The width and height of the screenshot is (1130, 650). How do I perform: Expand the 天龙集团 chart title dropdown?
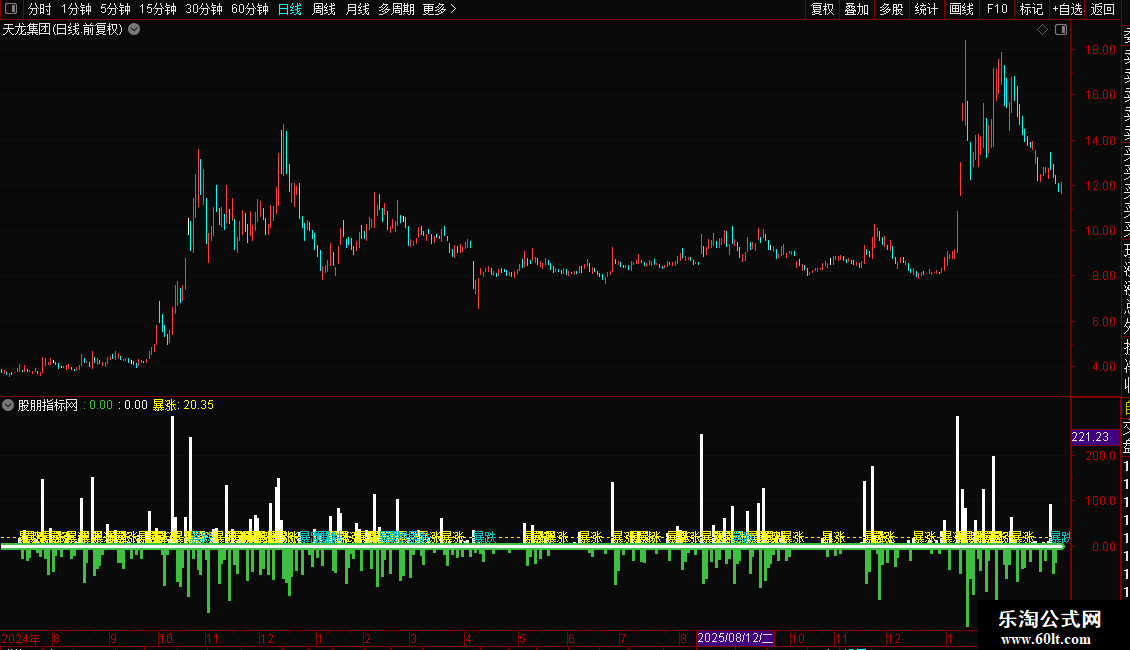coord(134,30)
